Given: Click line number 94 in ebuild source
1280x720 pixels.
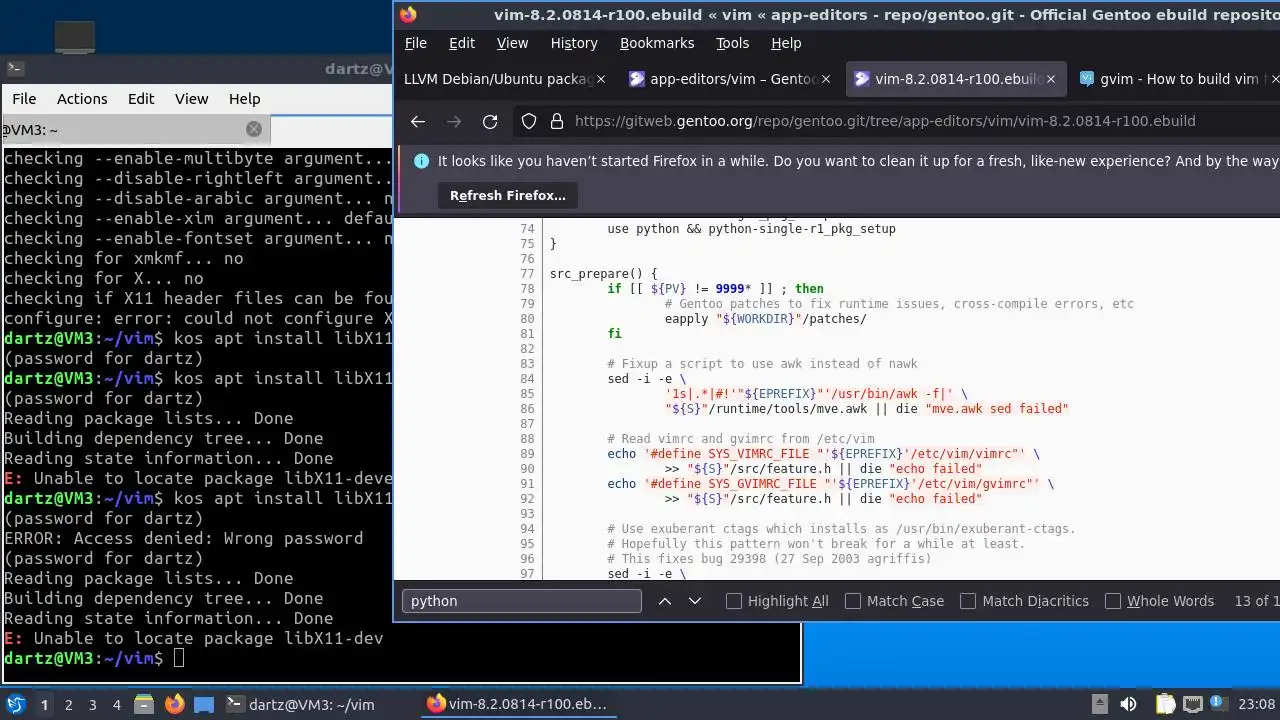Looking at the screenshot, I should coord(527,529).
